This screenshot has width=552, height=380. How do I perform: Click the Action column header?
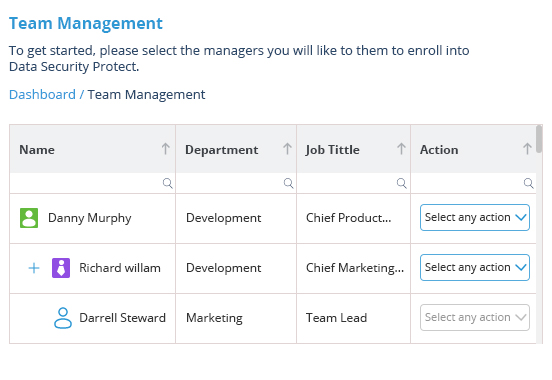point(473,149)
